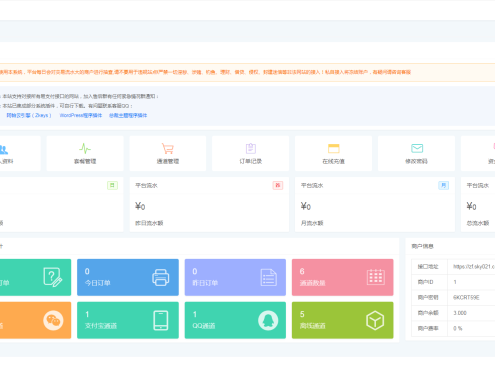Click the rate value 0 %
The width and height of the screenshot is (495, 370).
(458, 328)
